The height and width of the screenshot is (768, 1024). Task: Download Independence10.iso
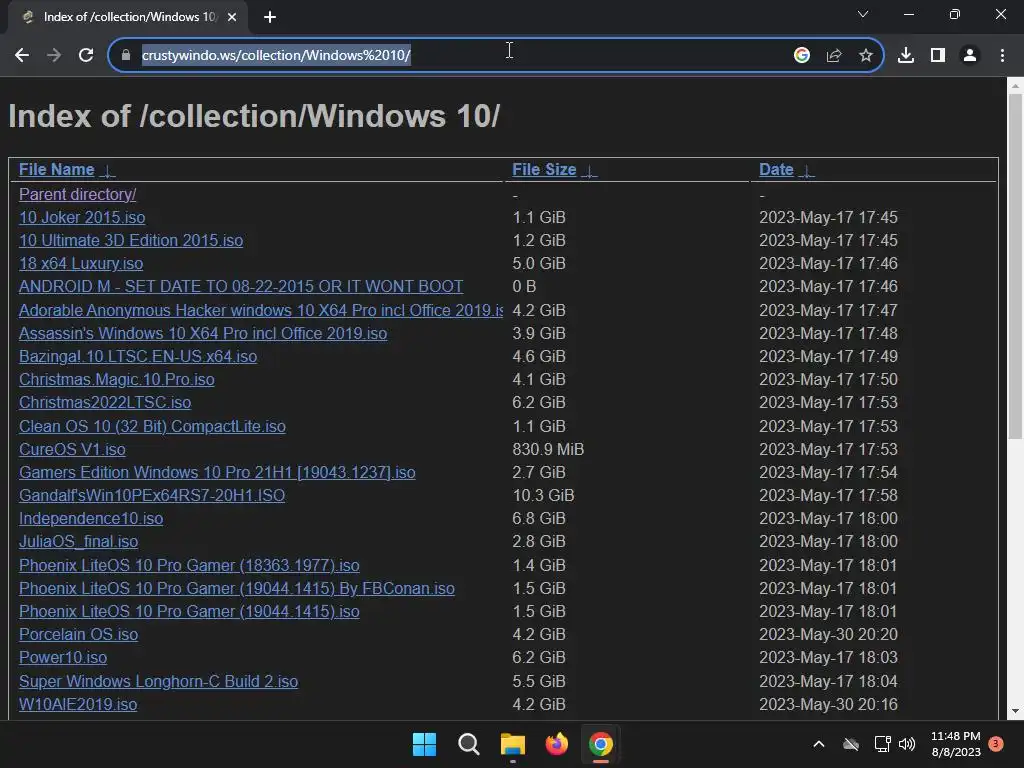point(91,519)
